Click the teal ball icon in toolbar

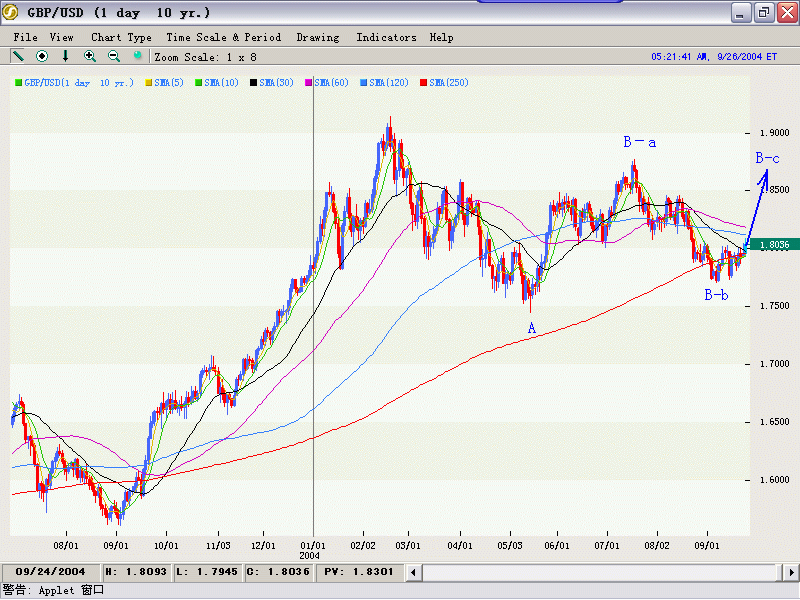tap(137, 55)
